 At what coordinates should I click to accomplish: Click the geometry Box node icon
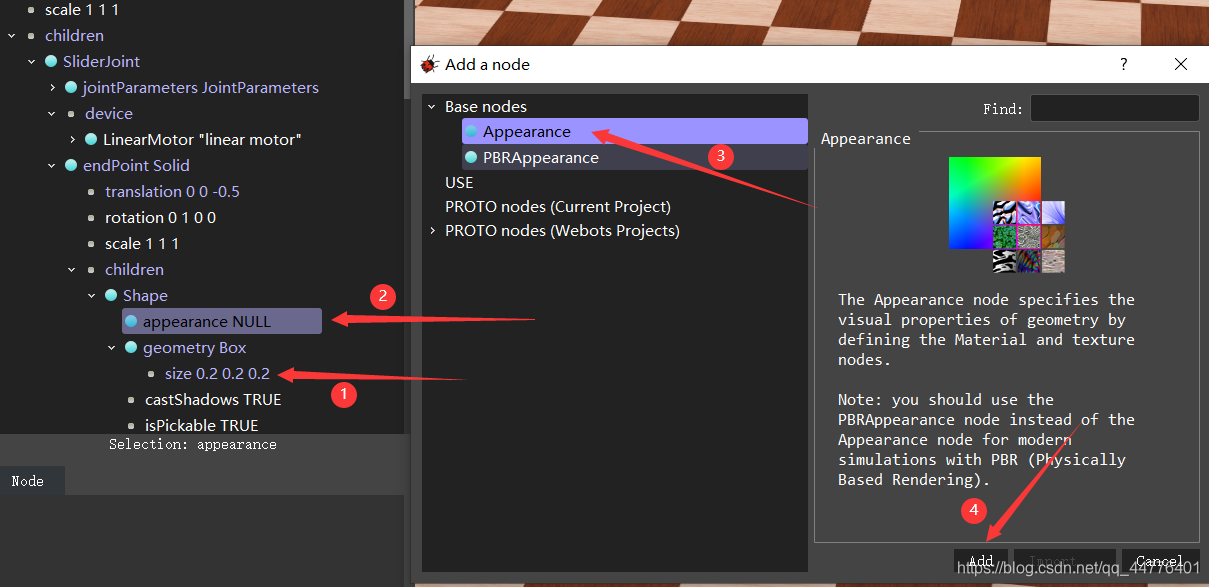(131, 348)
